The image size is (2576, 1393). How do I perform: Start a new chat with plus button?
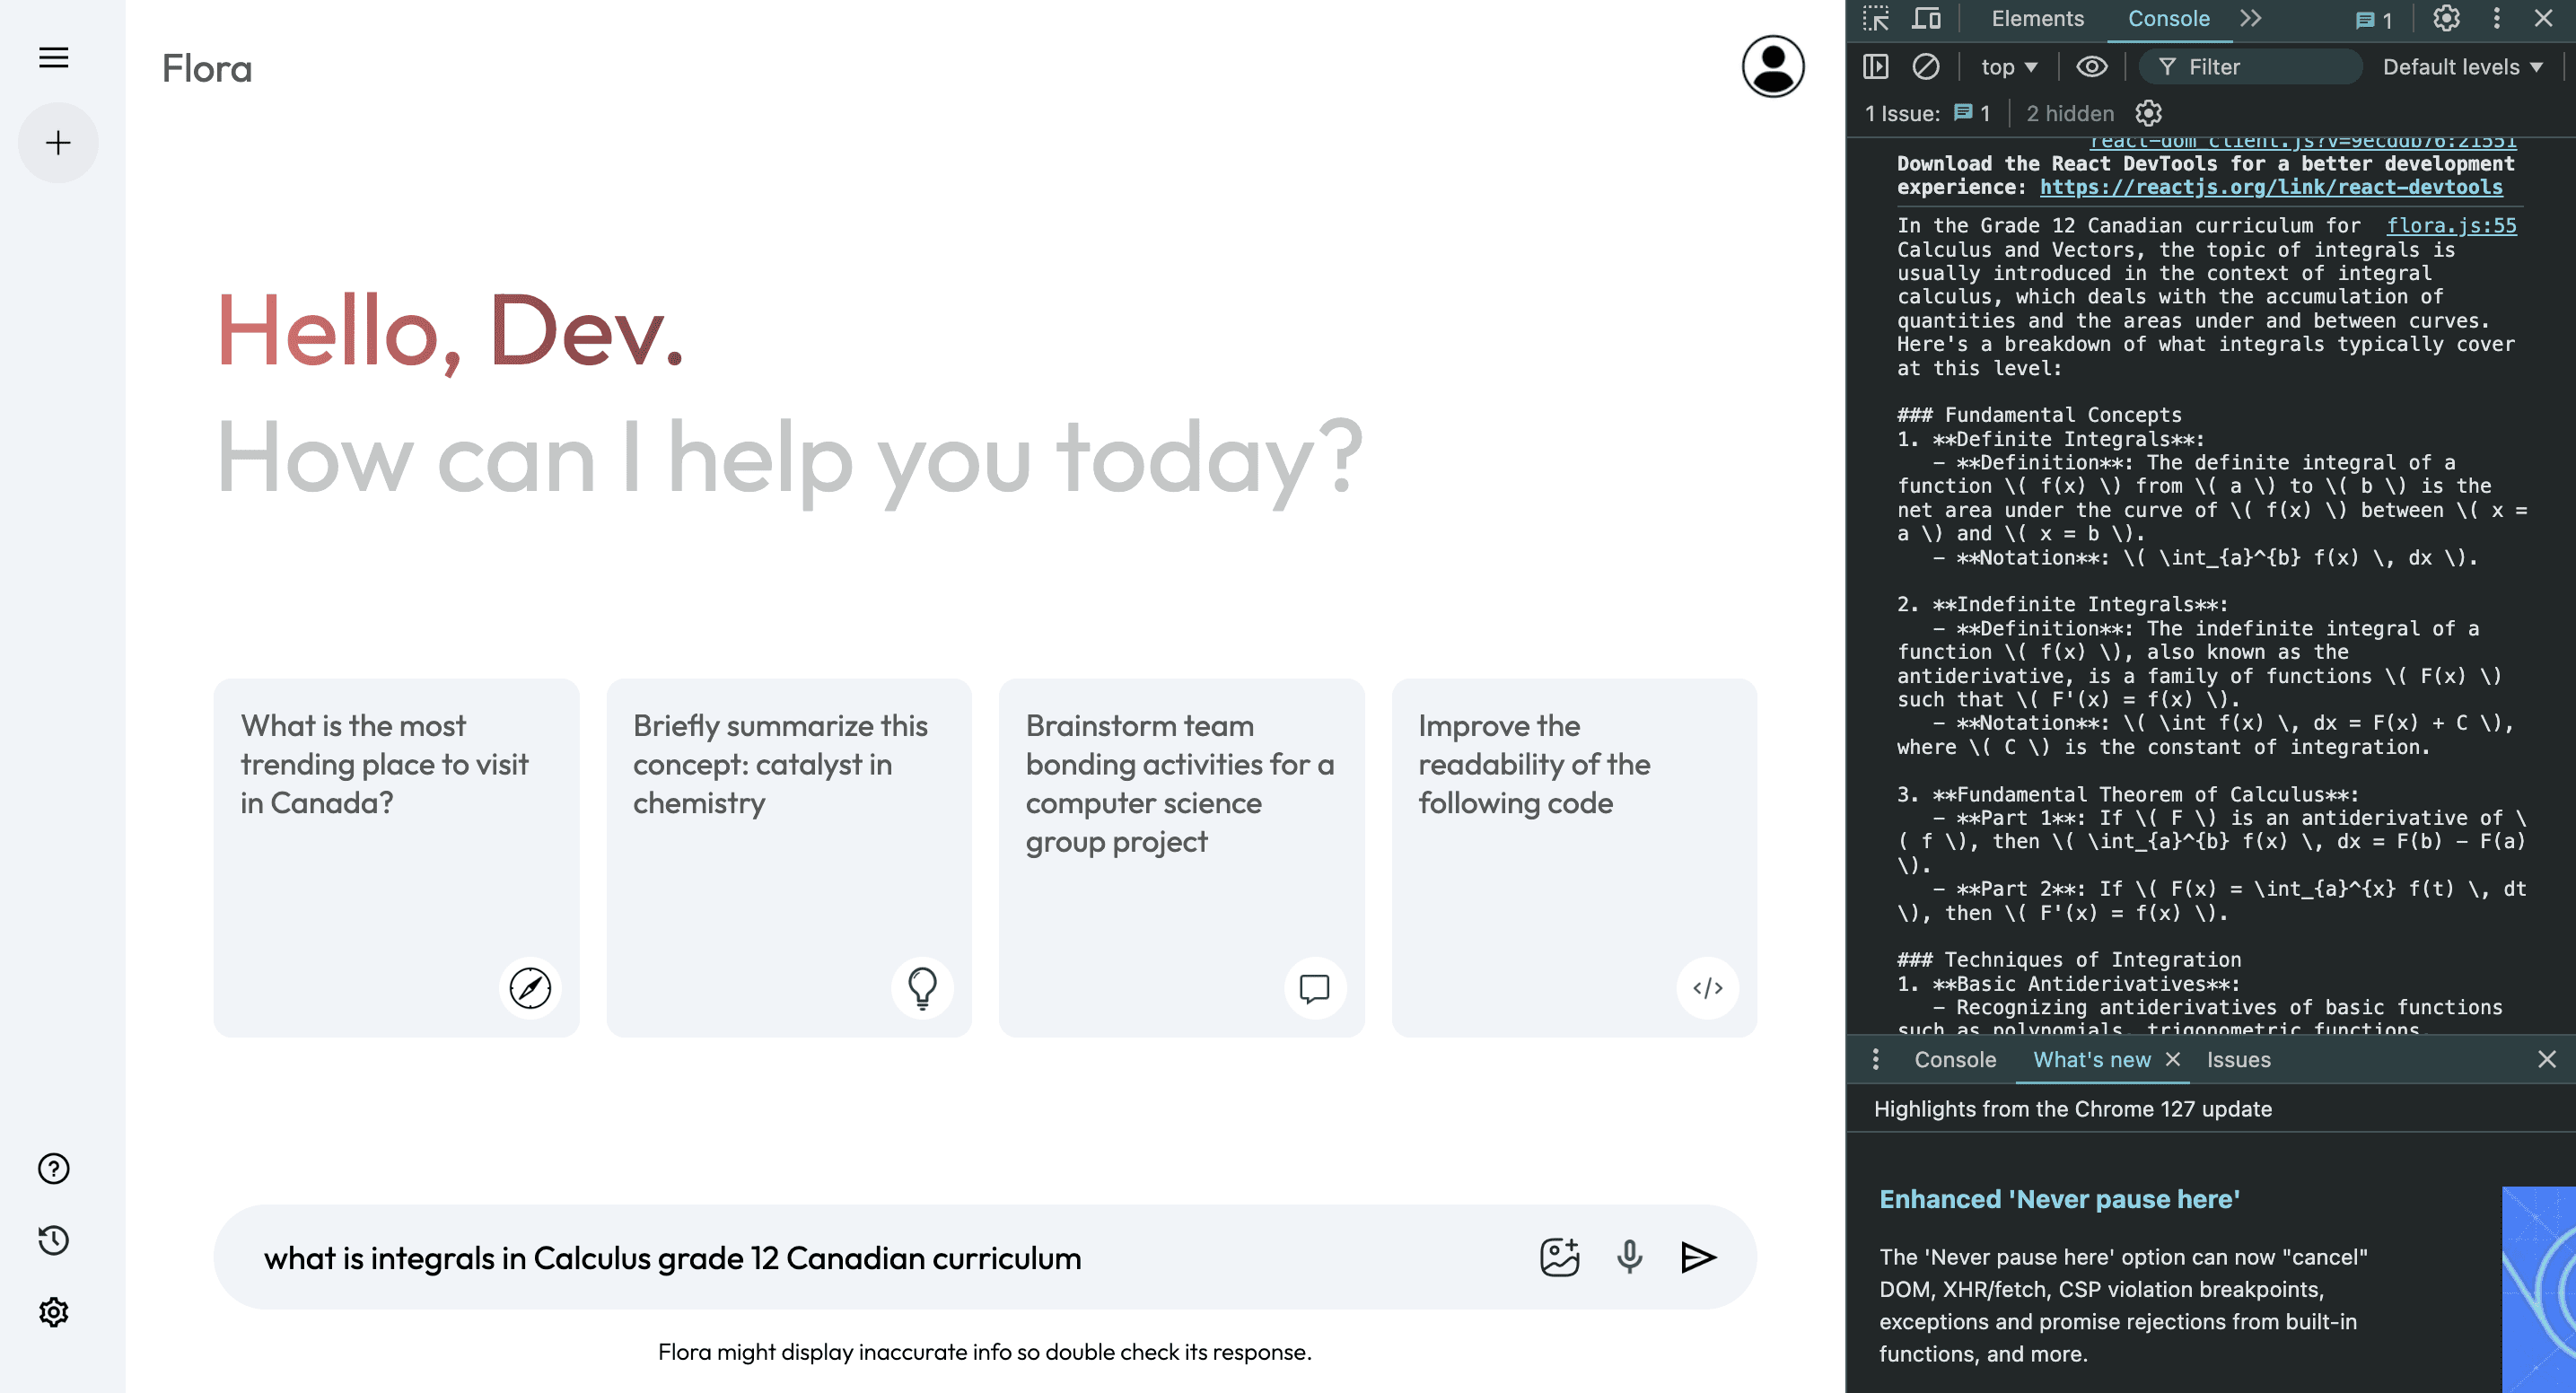[58, 143]
